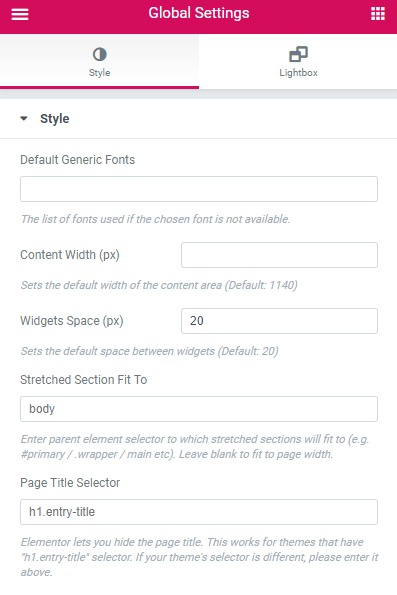Image resolution: width=397 pixels, height=595 pixels.
Task: Click the Global Settings header title
Action: coord(199,13)
